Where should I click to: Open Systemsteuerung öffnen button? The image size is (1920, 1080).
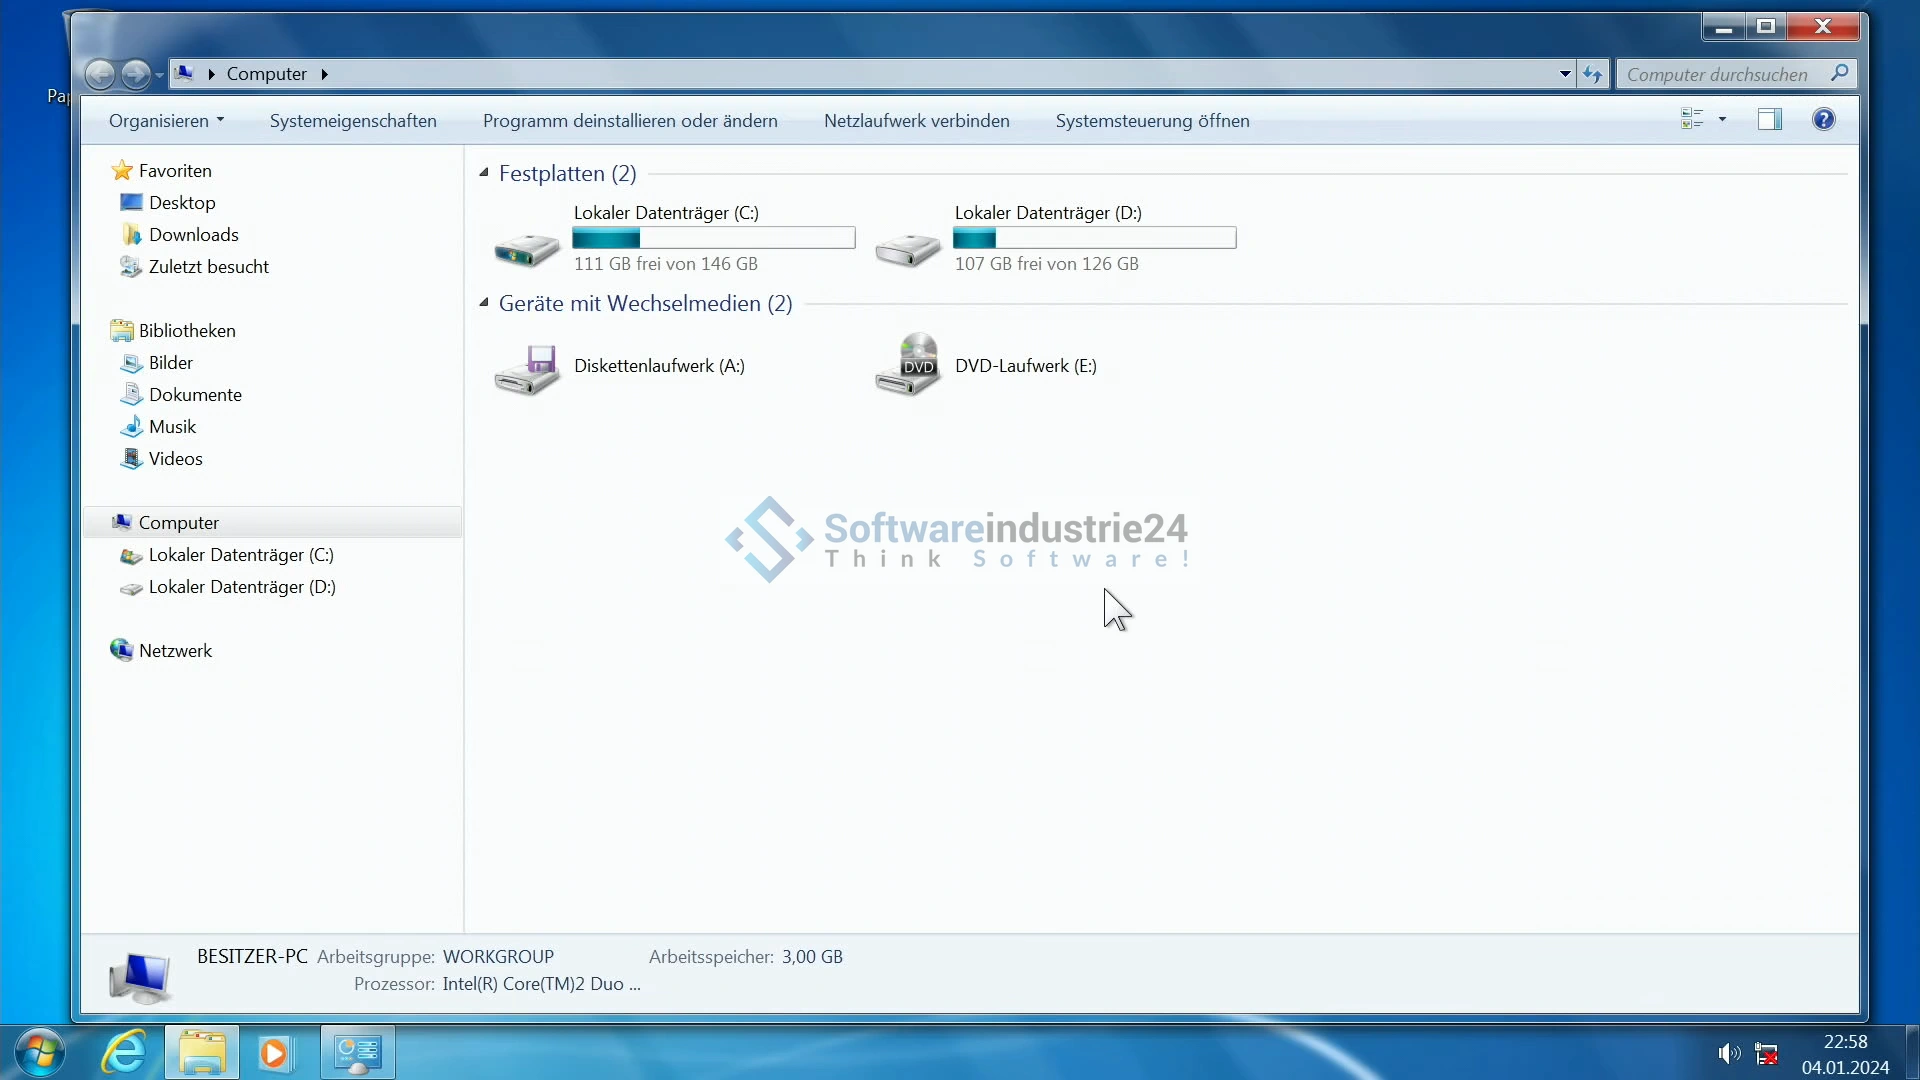pos(1152,121)
